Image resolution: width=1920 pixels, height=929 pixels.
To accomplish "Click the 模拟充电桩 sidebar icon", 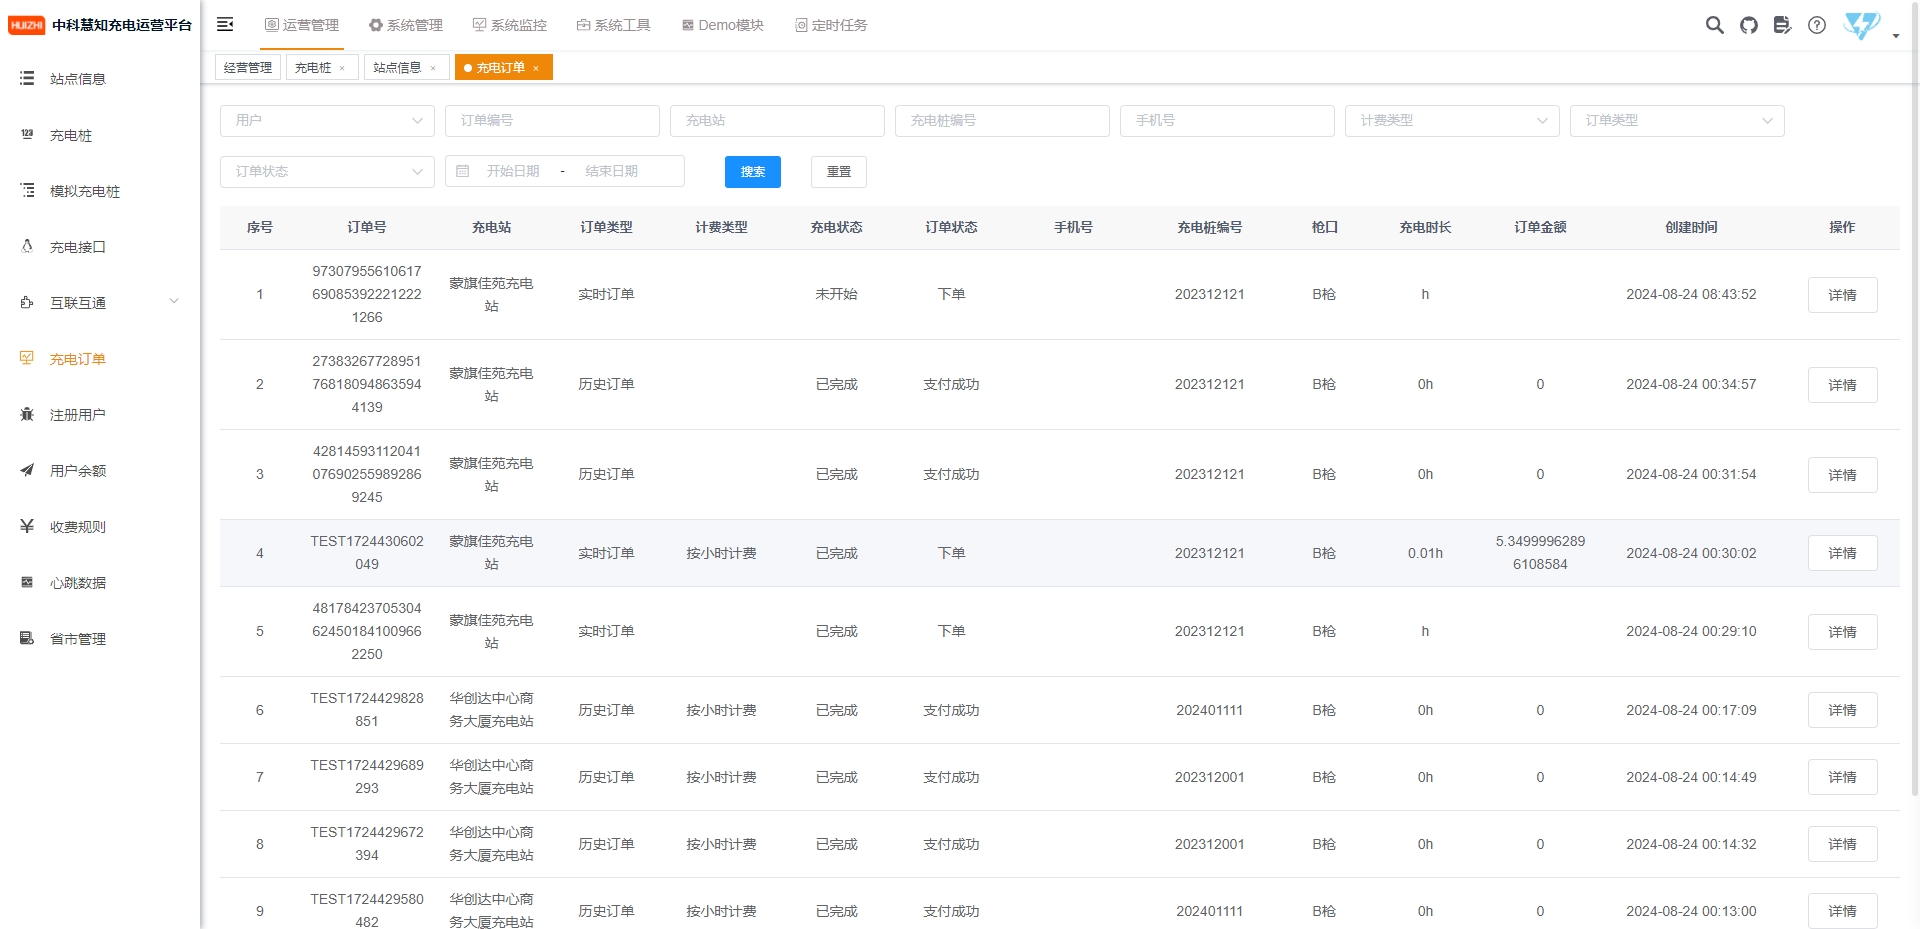I will (x=27, y=190).
